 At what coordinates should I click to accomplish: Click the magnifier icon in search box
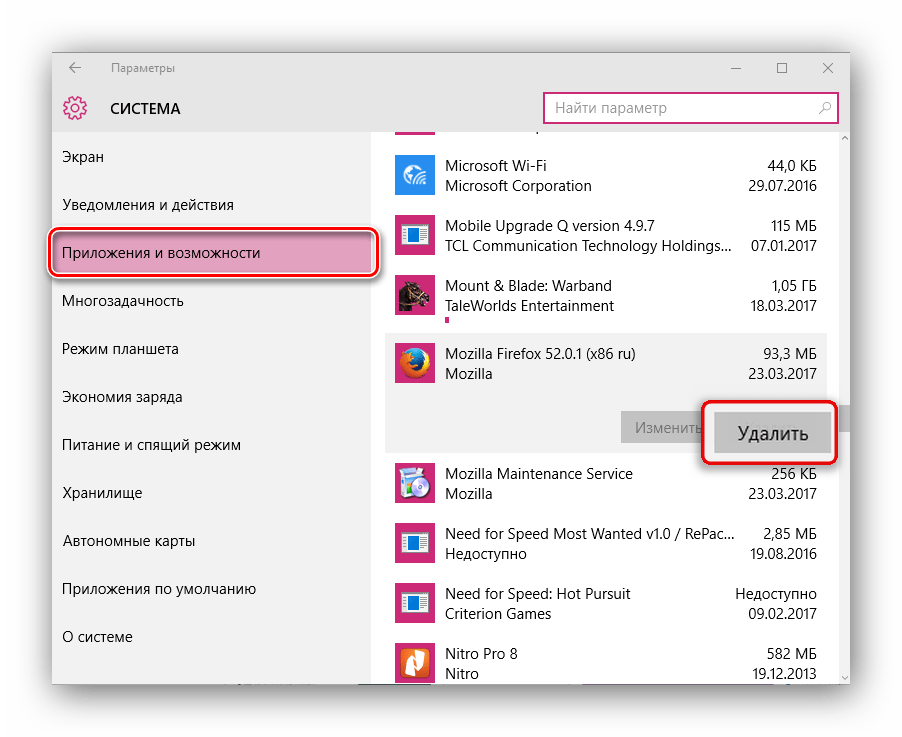pyautogui.click(x=824, y=108)
